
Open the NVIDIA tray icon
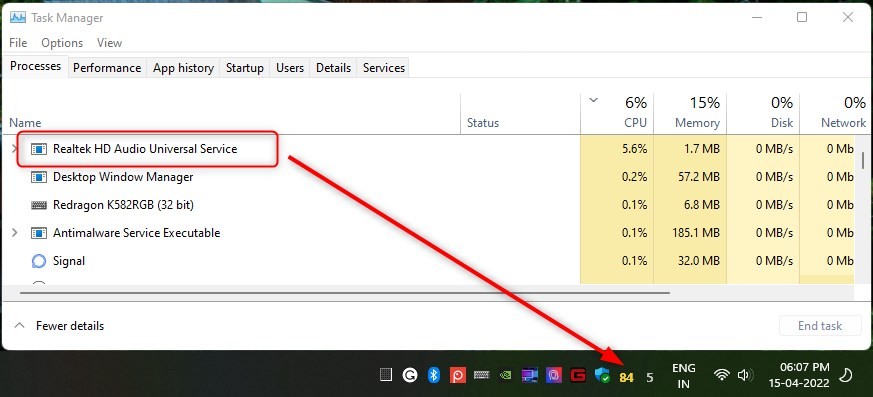(505, 375)
